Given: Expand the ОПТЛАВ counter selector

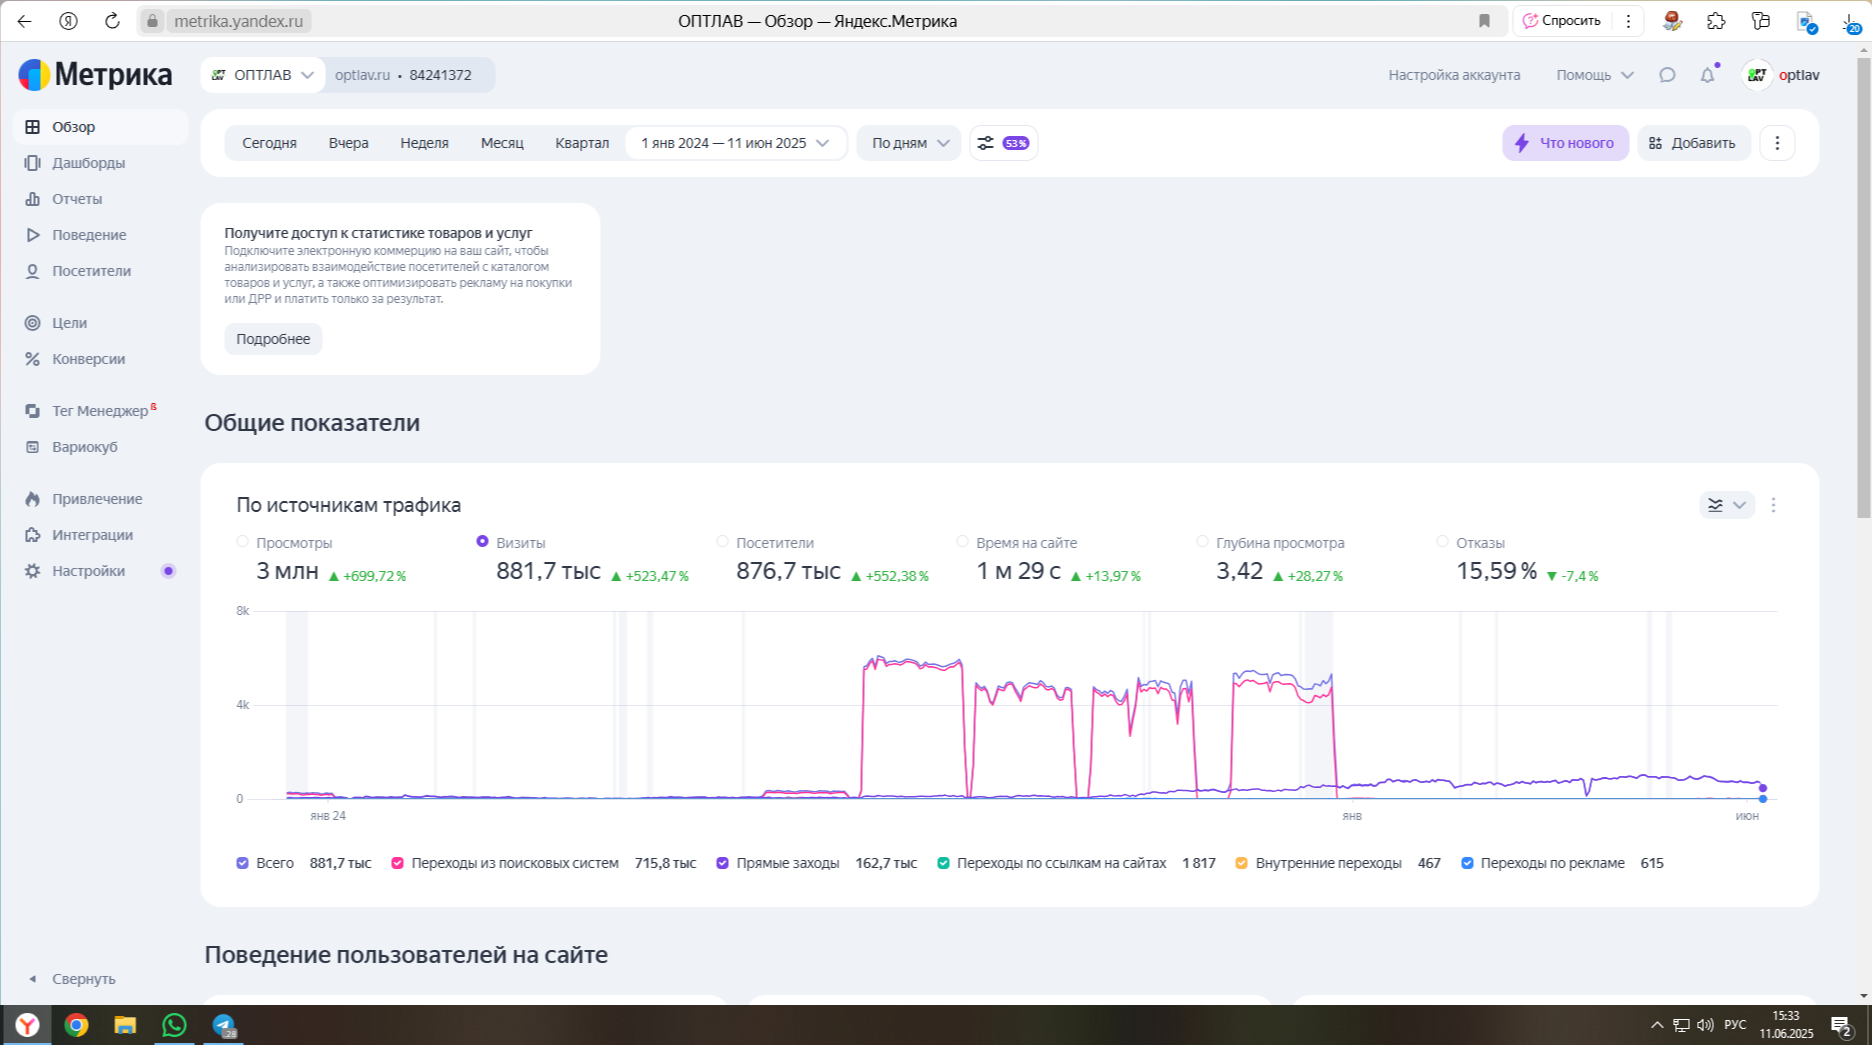Looking at the screenshot, I should (262, 75).
